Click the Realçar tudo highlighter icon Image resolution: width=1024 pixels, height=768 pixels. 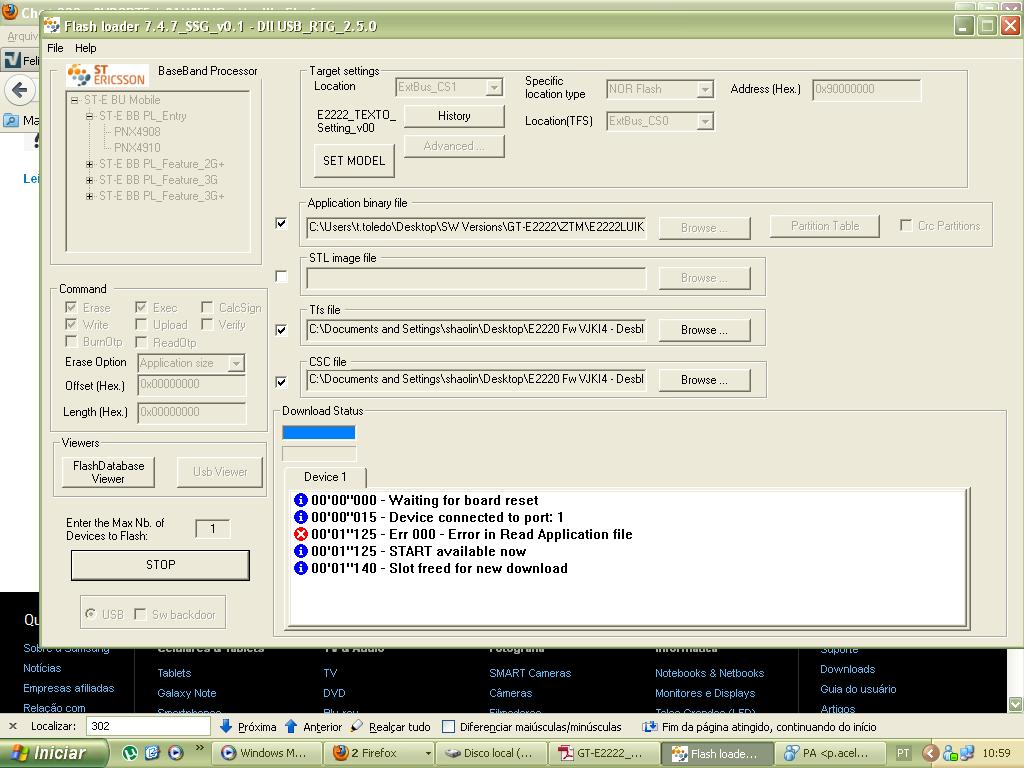[357, 726]
